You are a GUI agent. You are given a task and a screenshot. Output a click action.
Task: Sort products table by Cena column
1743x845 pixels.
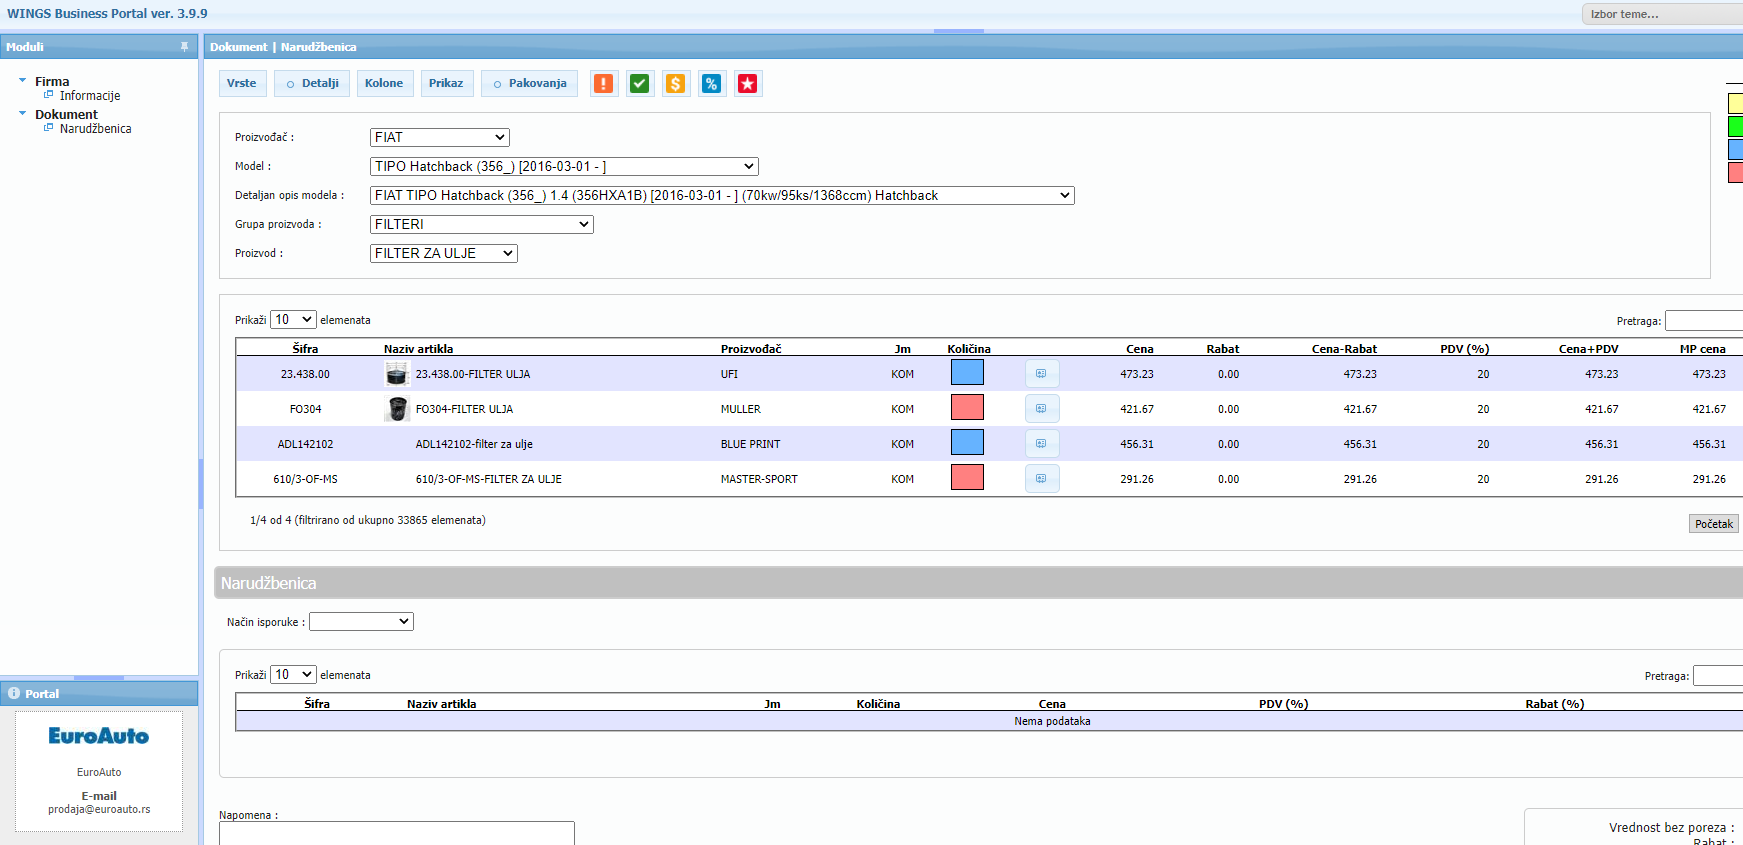click(1139, 349)
